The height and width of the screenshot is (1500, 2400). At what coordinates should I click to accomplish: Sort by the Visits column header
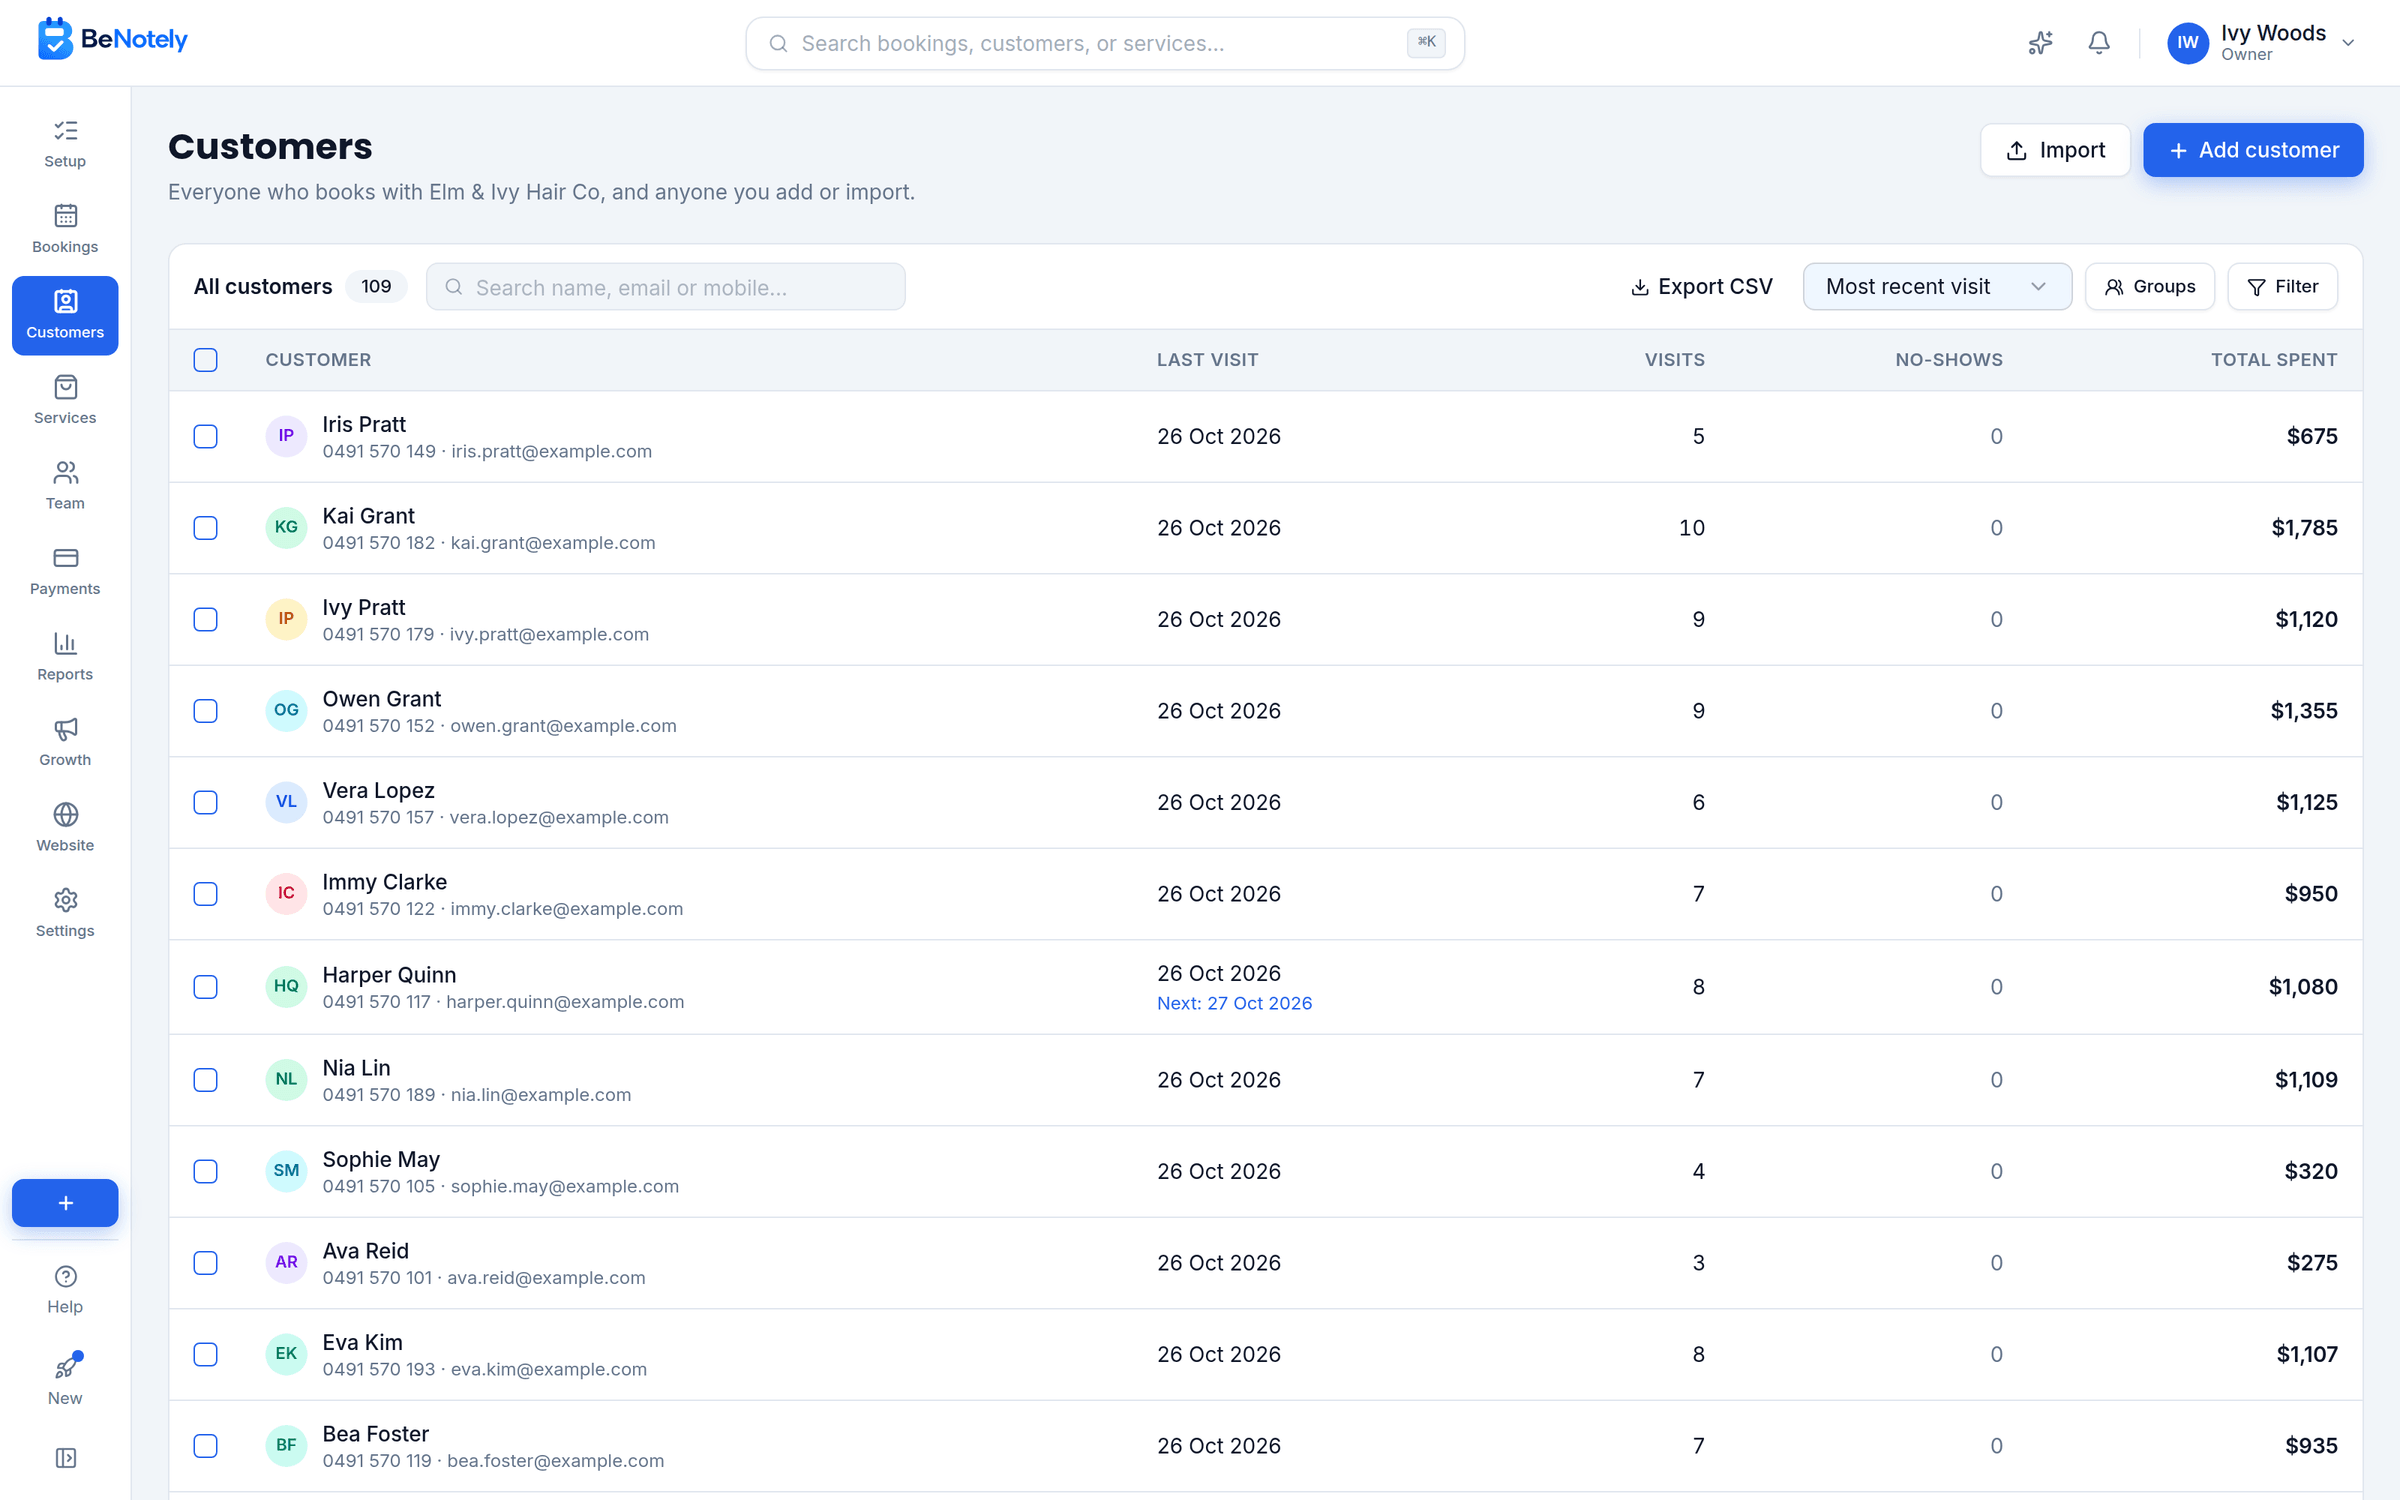(x=1674, y=360)
